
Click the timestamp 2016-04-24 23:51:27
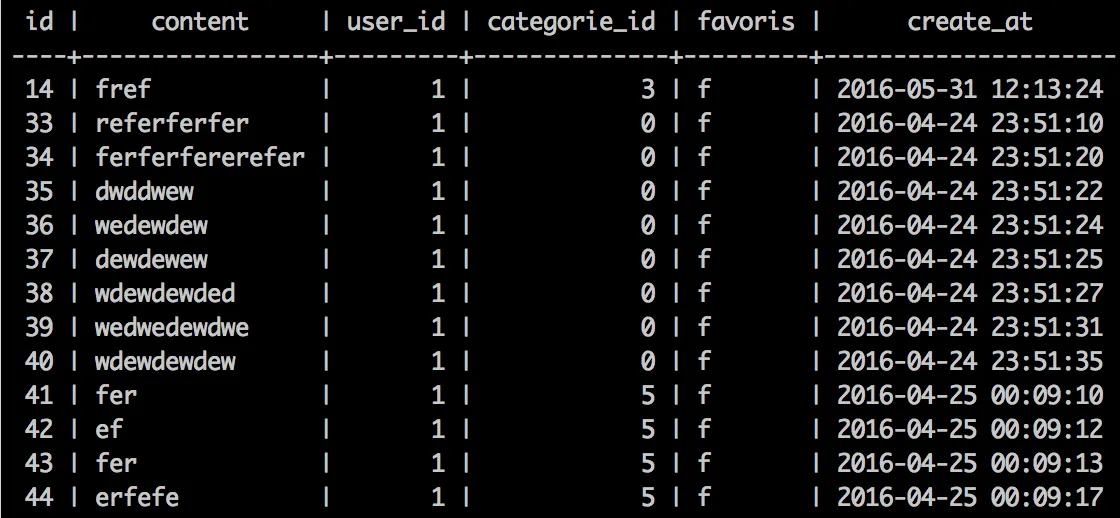(970, 293)
